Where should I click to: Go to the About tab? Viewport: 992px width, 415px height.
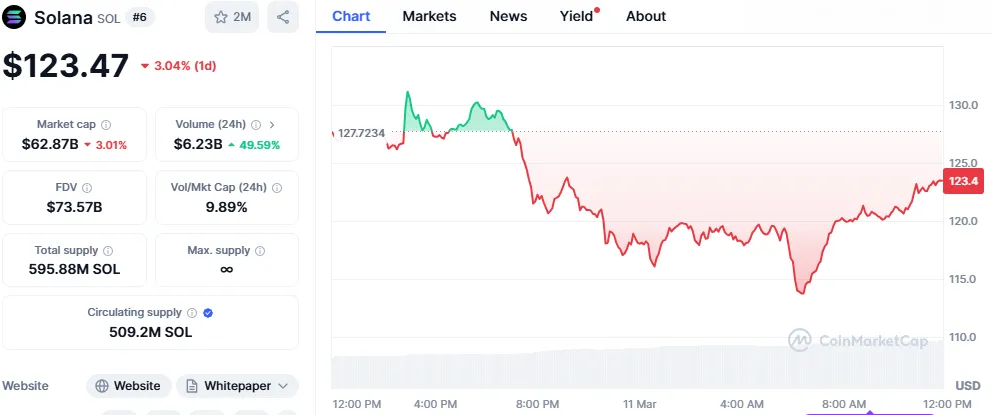[646, 16]
